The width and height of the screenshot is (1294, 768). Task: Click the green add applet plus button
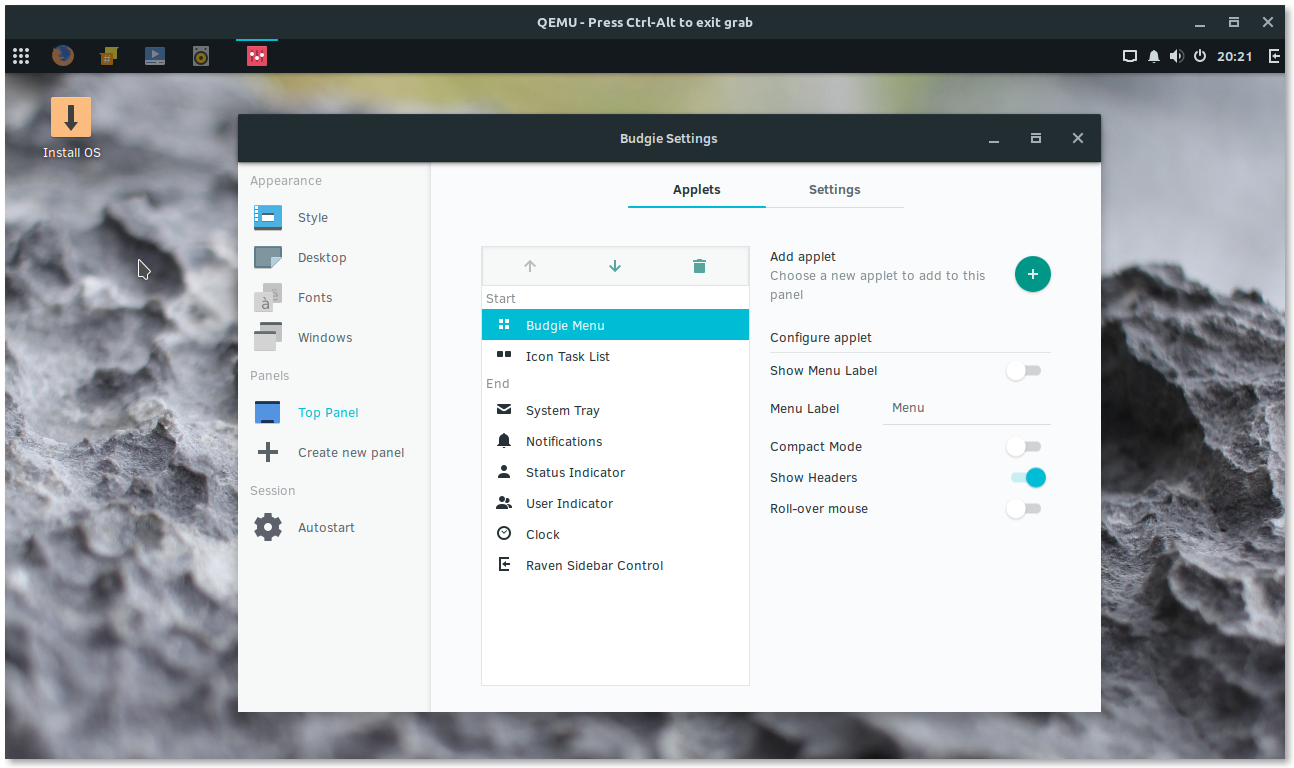(1033, 274)
